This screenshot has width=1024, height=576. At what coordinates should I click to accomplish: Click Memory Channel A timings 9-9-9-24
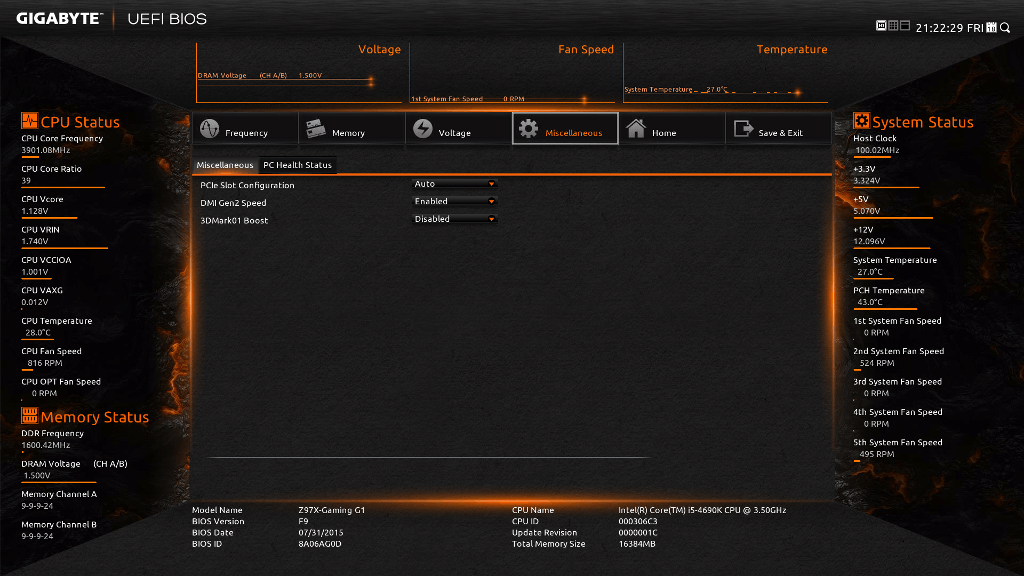[x=37, y=506]
